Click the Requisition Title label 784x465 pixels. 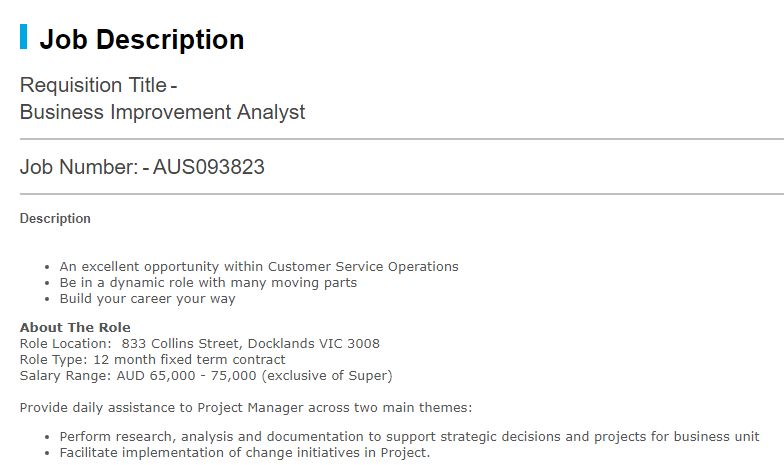coord(93,85)
